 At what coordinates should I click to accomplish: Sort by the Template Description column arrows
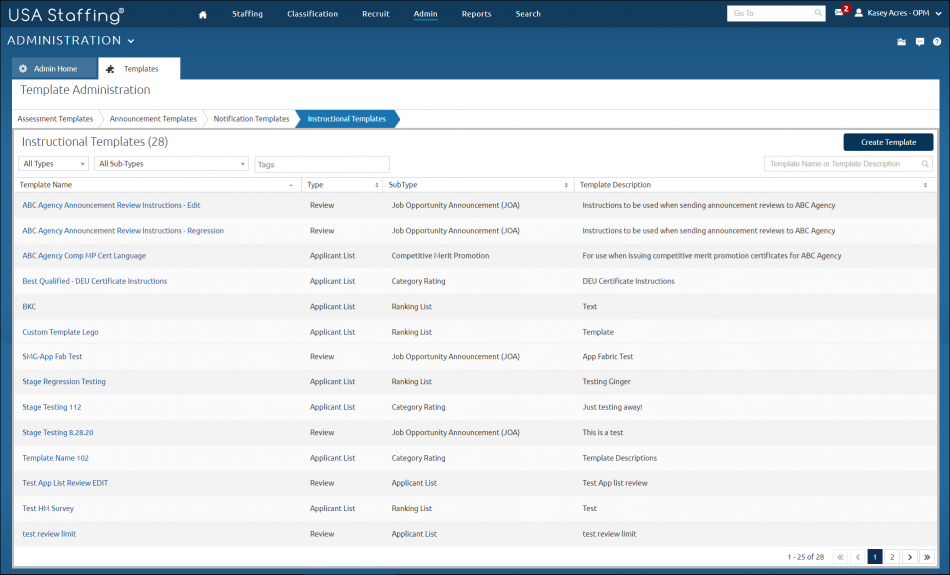(x=925, y=185)
